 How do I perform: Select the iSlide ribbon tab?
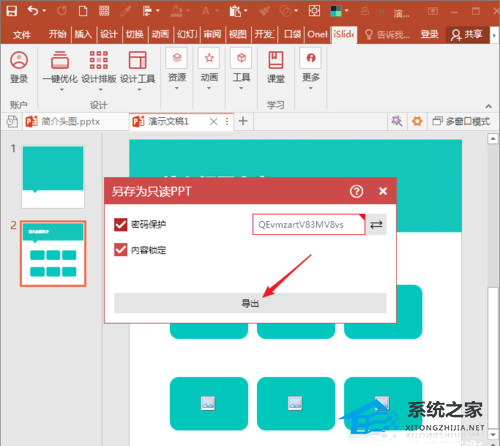(x=344, y=34)
